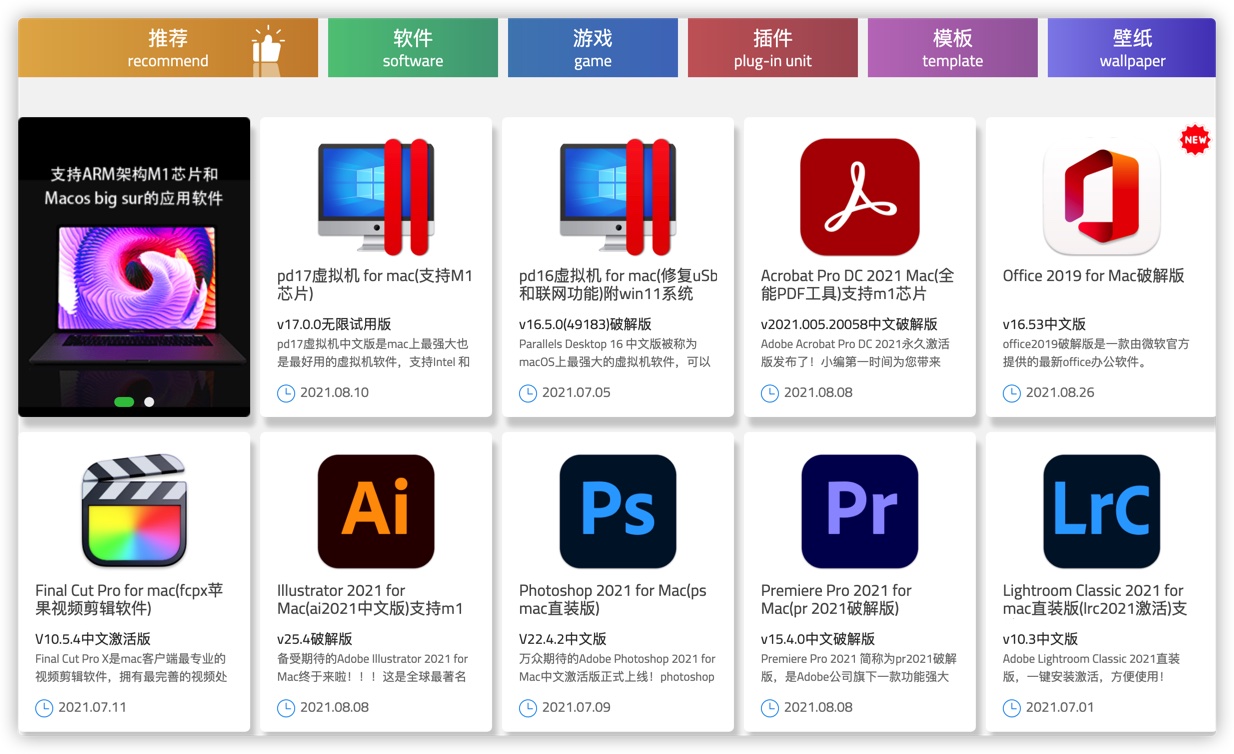Click clock icon beside 2021.07.01
1234x754 pixels.
pos(1012,708)
